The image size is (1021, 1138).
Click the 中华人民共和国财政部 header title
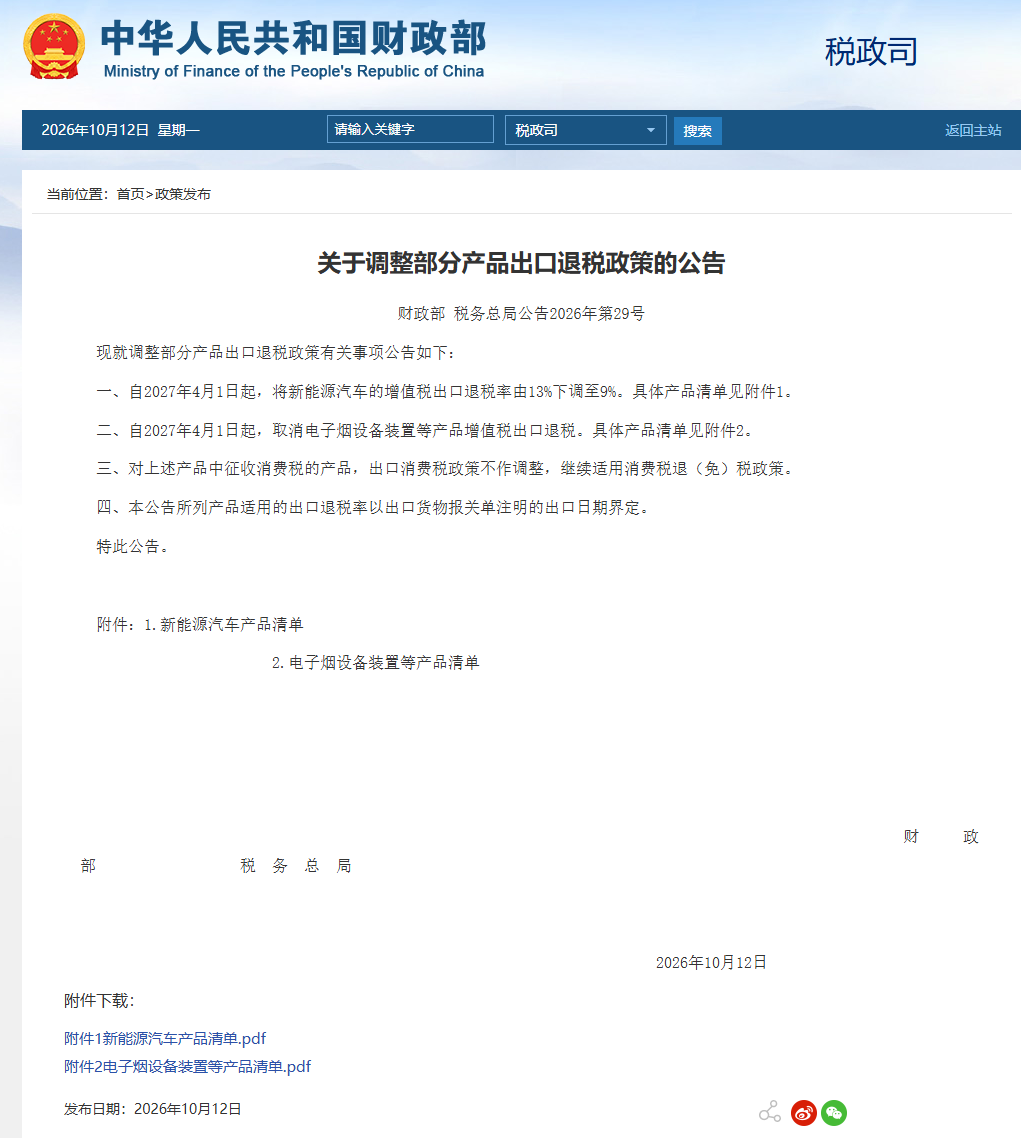pyautogui.click(x=293, y=38)
